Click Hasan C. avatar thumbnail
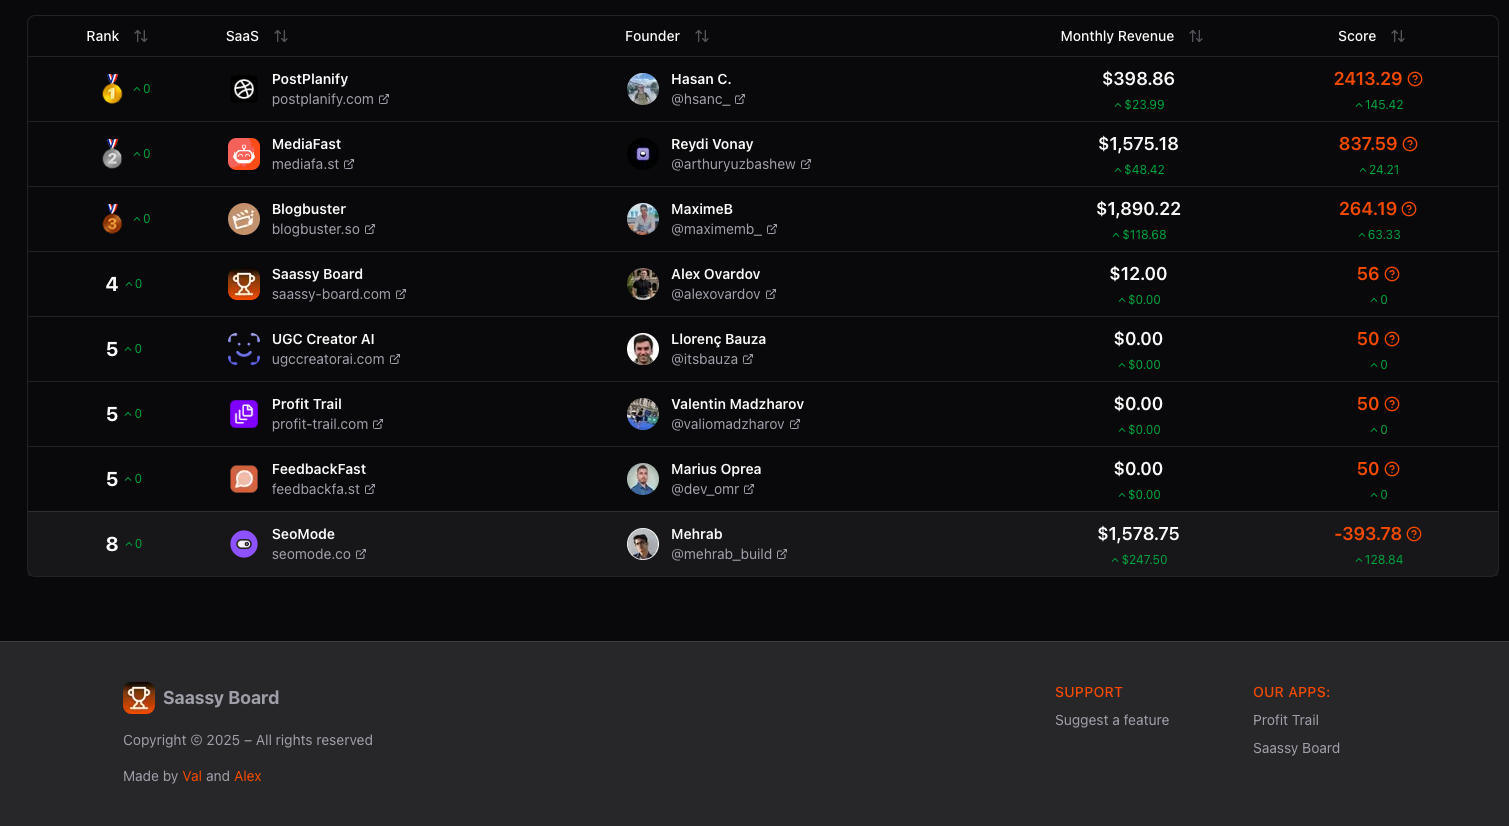 [643, 89]
